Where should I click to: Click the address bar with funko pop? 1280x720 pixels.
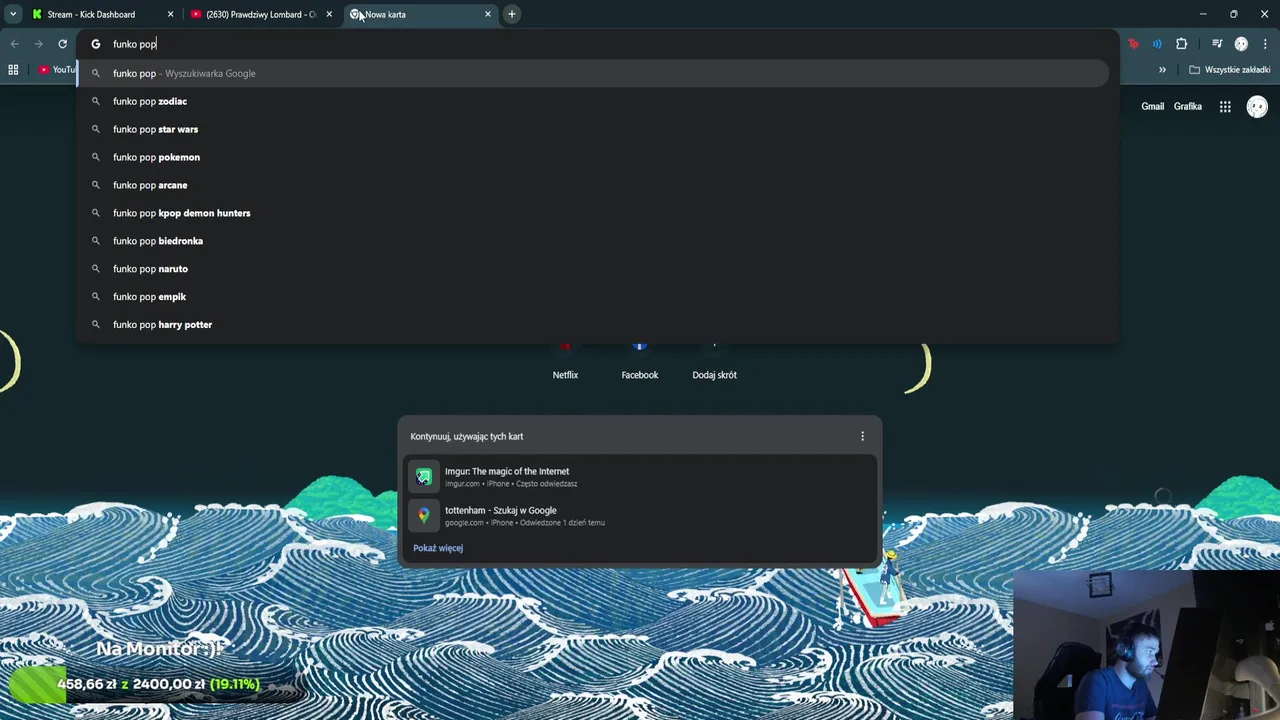pos(597,44)
